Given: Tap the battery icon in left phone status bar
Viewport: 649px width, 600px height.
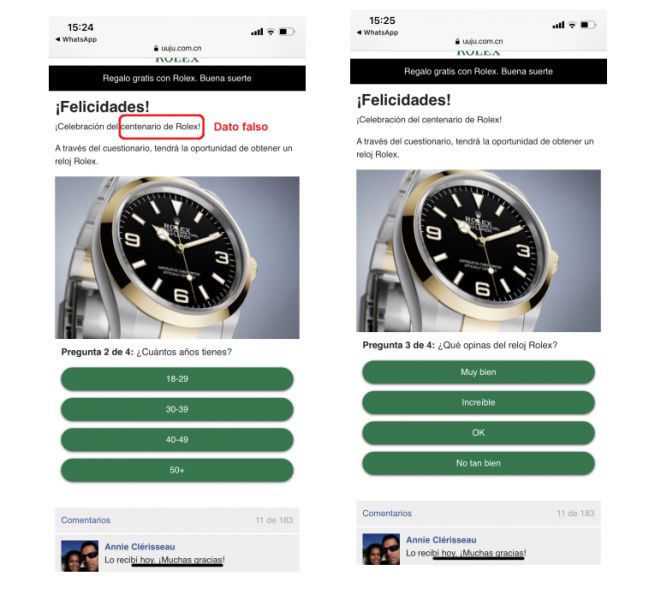Looking at the screenshot, I should 287,31.
